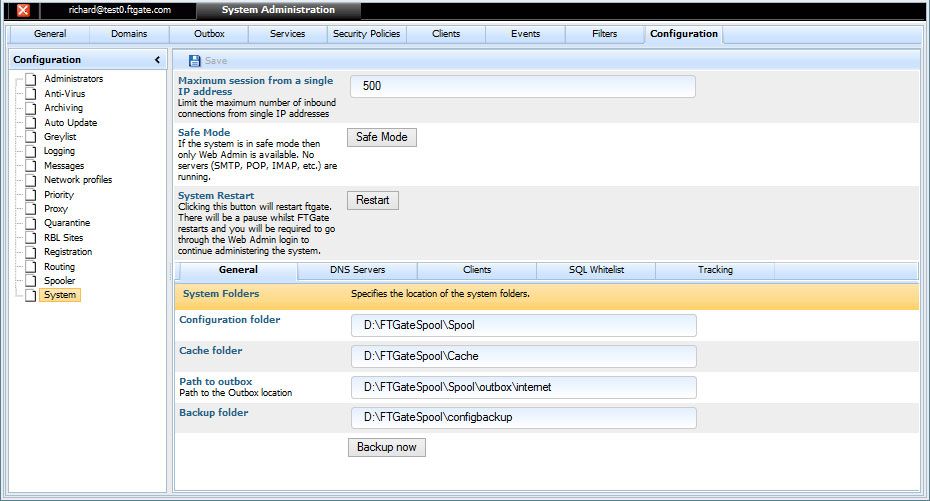This screenshot has height=501, width=930.
Task: Switch to the top General tab
Action: (x=50, y=34)
